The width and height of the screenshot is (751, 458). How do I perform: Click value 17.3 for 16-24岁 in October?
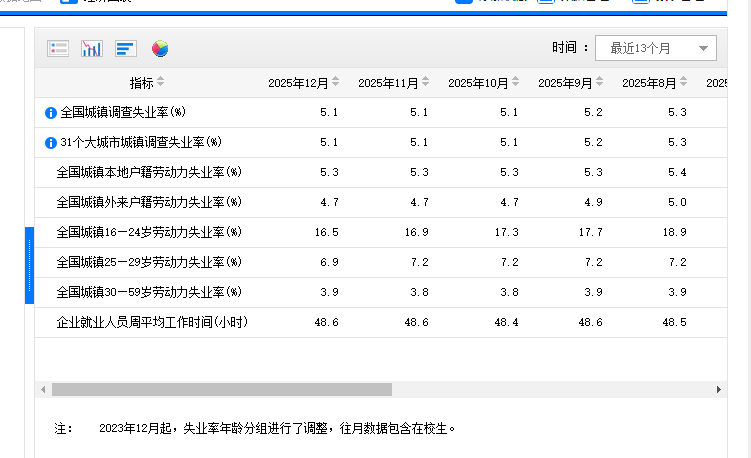506,232
